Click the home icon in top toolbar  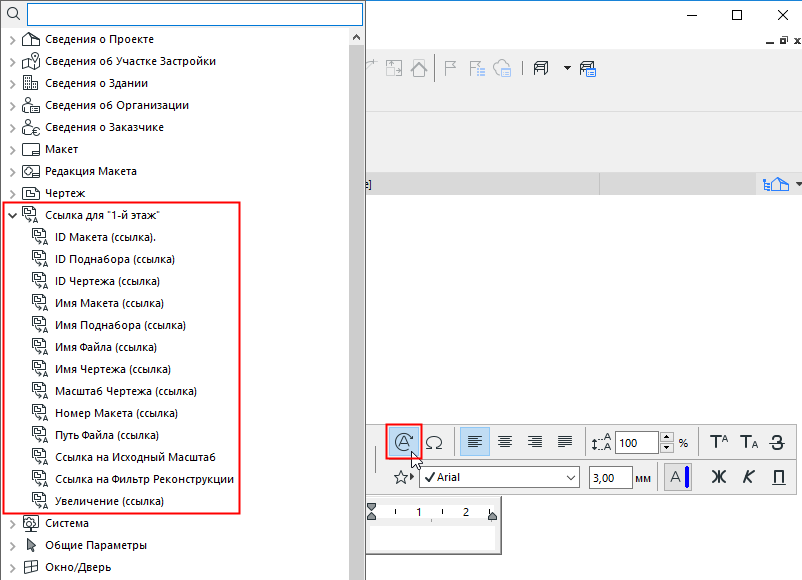tap(419, 68)
